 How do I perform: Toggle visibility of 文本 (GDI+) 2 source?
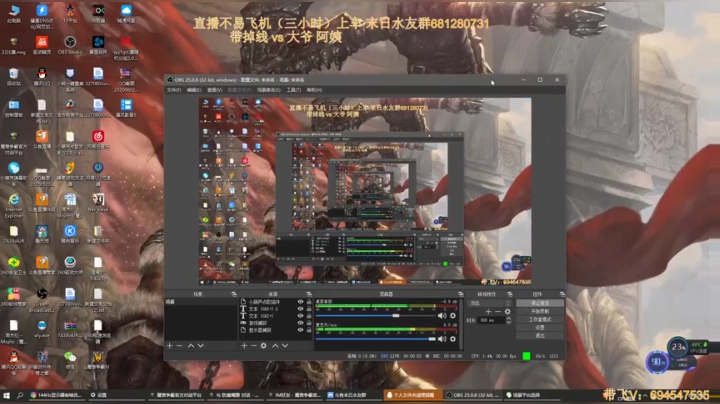(300, 309)
